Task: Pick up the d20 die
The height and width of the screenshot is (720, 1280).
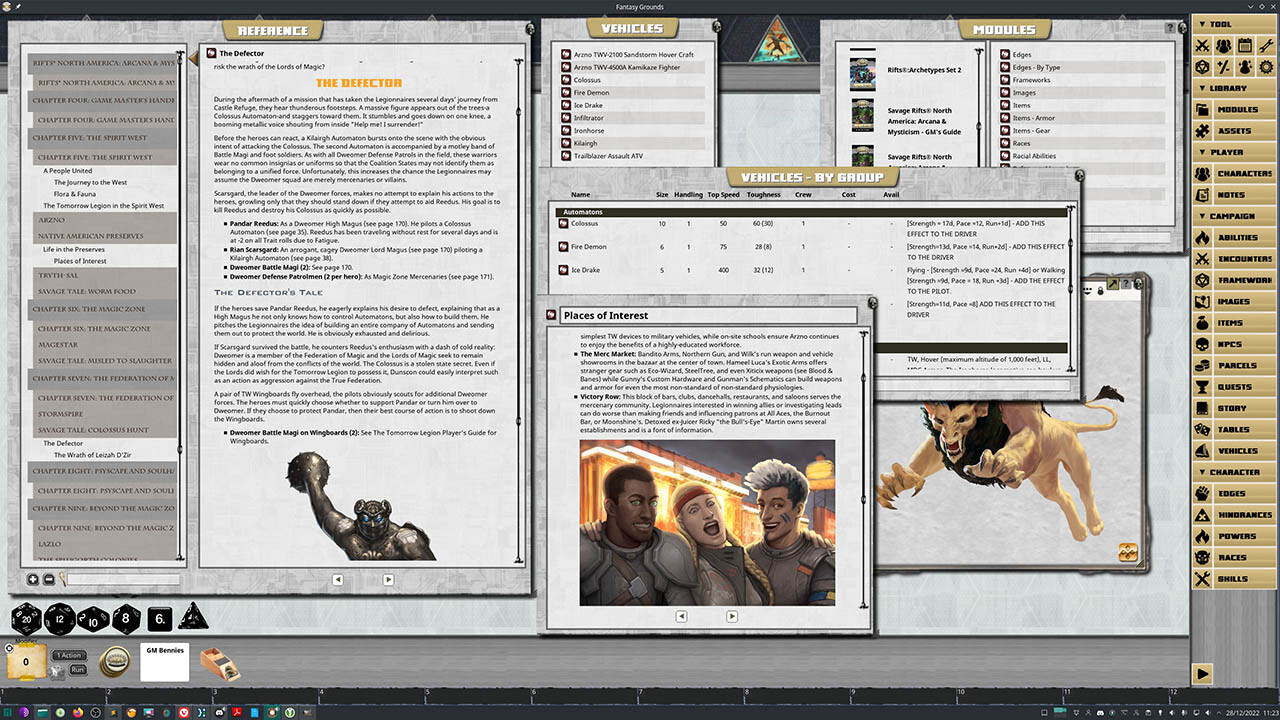Action: (26, 619)
